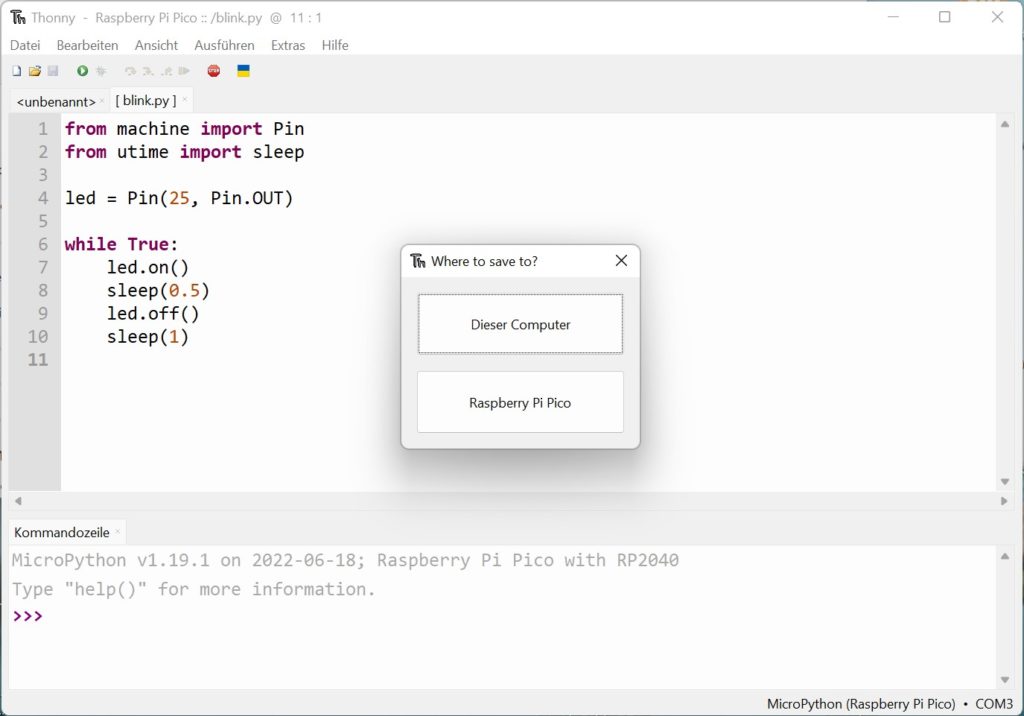Screen dimensions: 1024x716
Task: Click the Ukraine flag support icon
Action: (x=244, y=71)
